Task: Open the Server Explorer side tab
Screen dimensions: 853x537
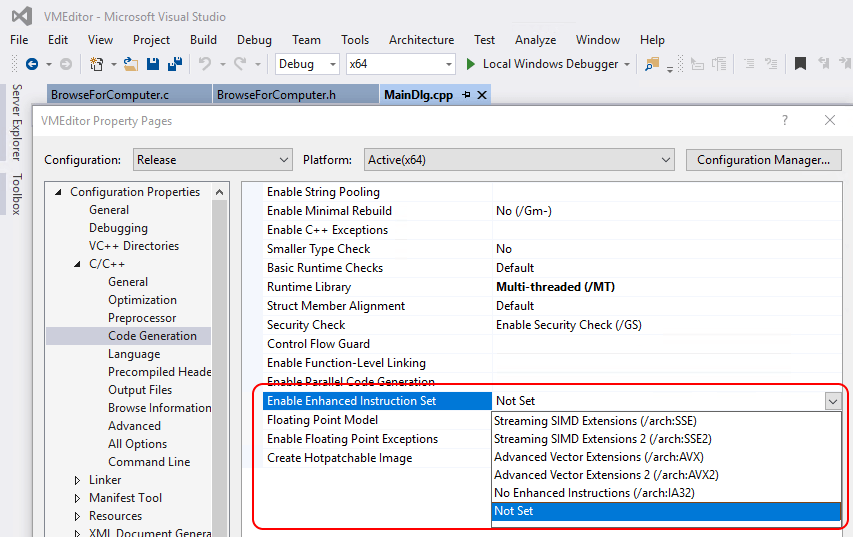Action: coord(17,122)
